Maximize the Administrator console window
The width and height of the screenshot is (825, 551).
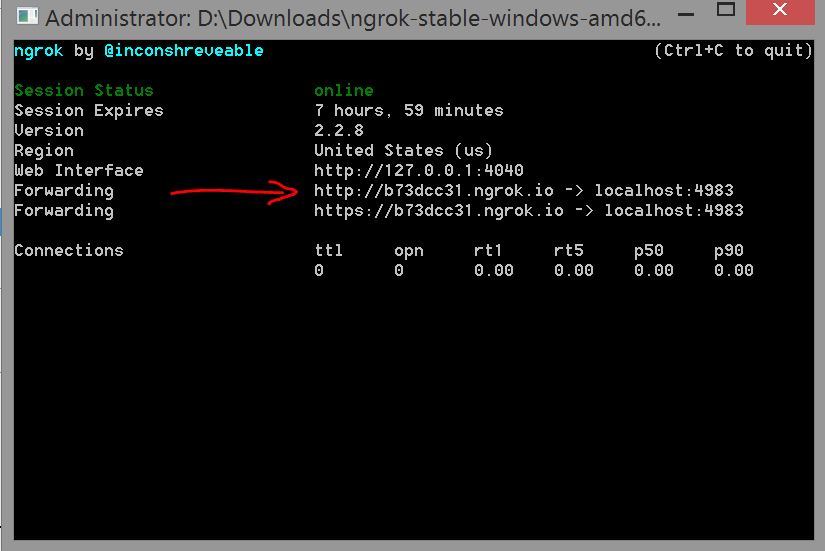click(726, 9)
